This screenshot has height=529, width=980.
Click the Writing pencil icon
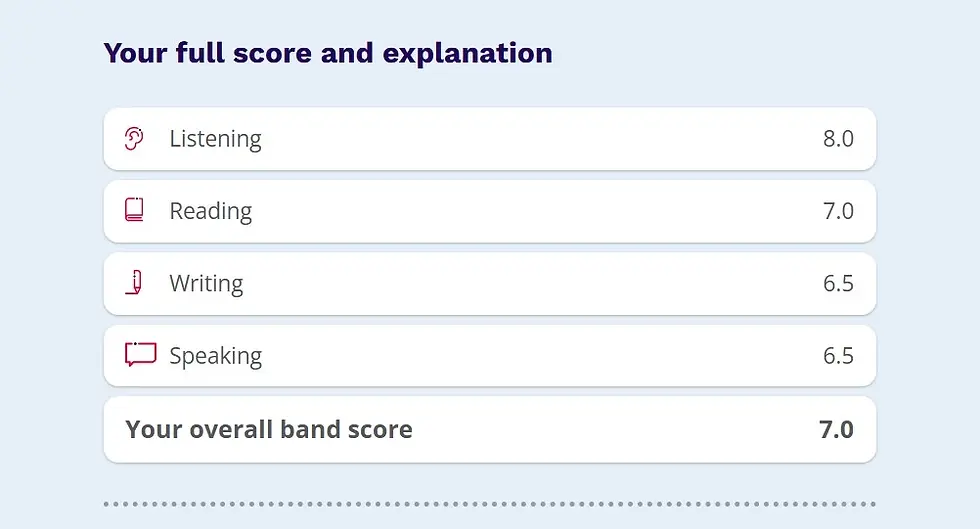(136, 283)
